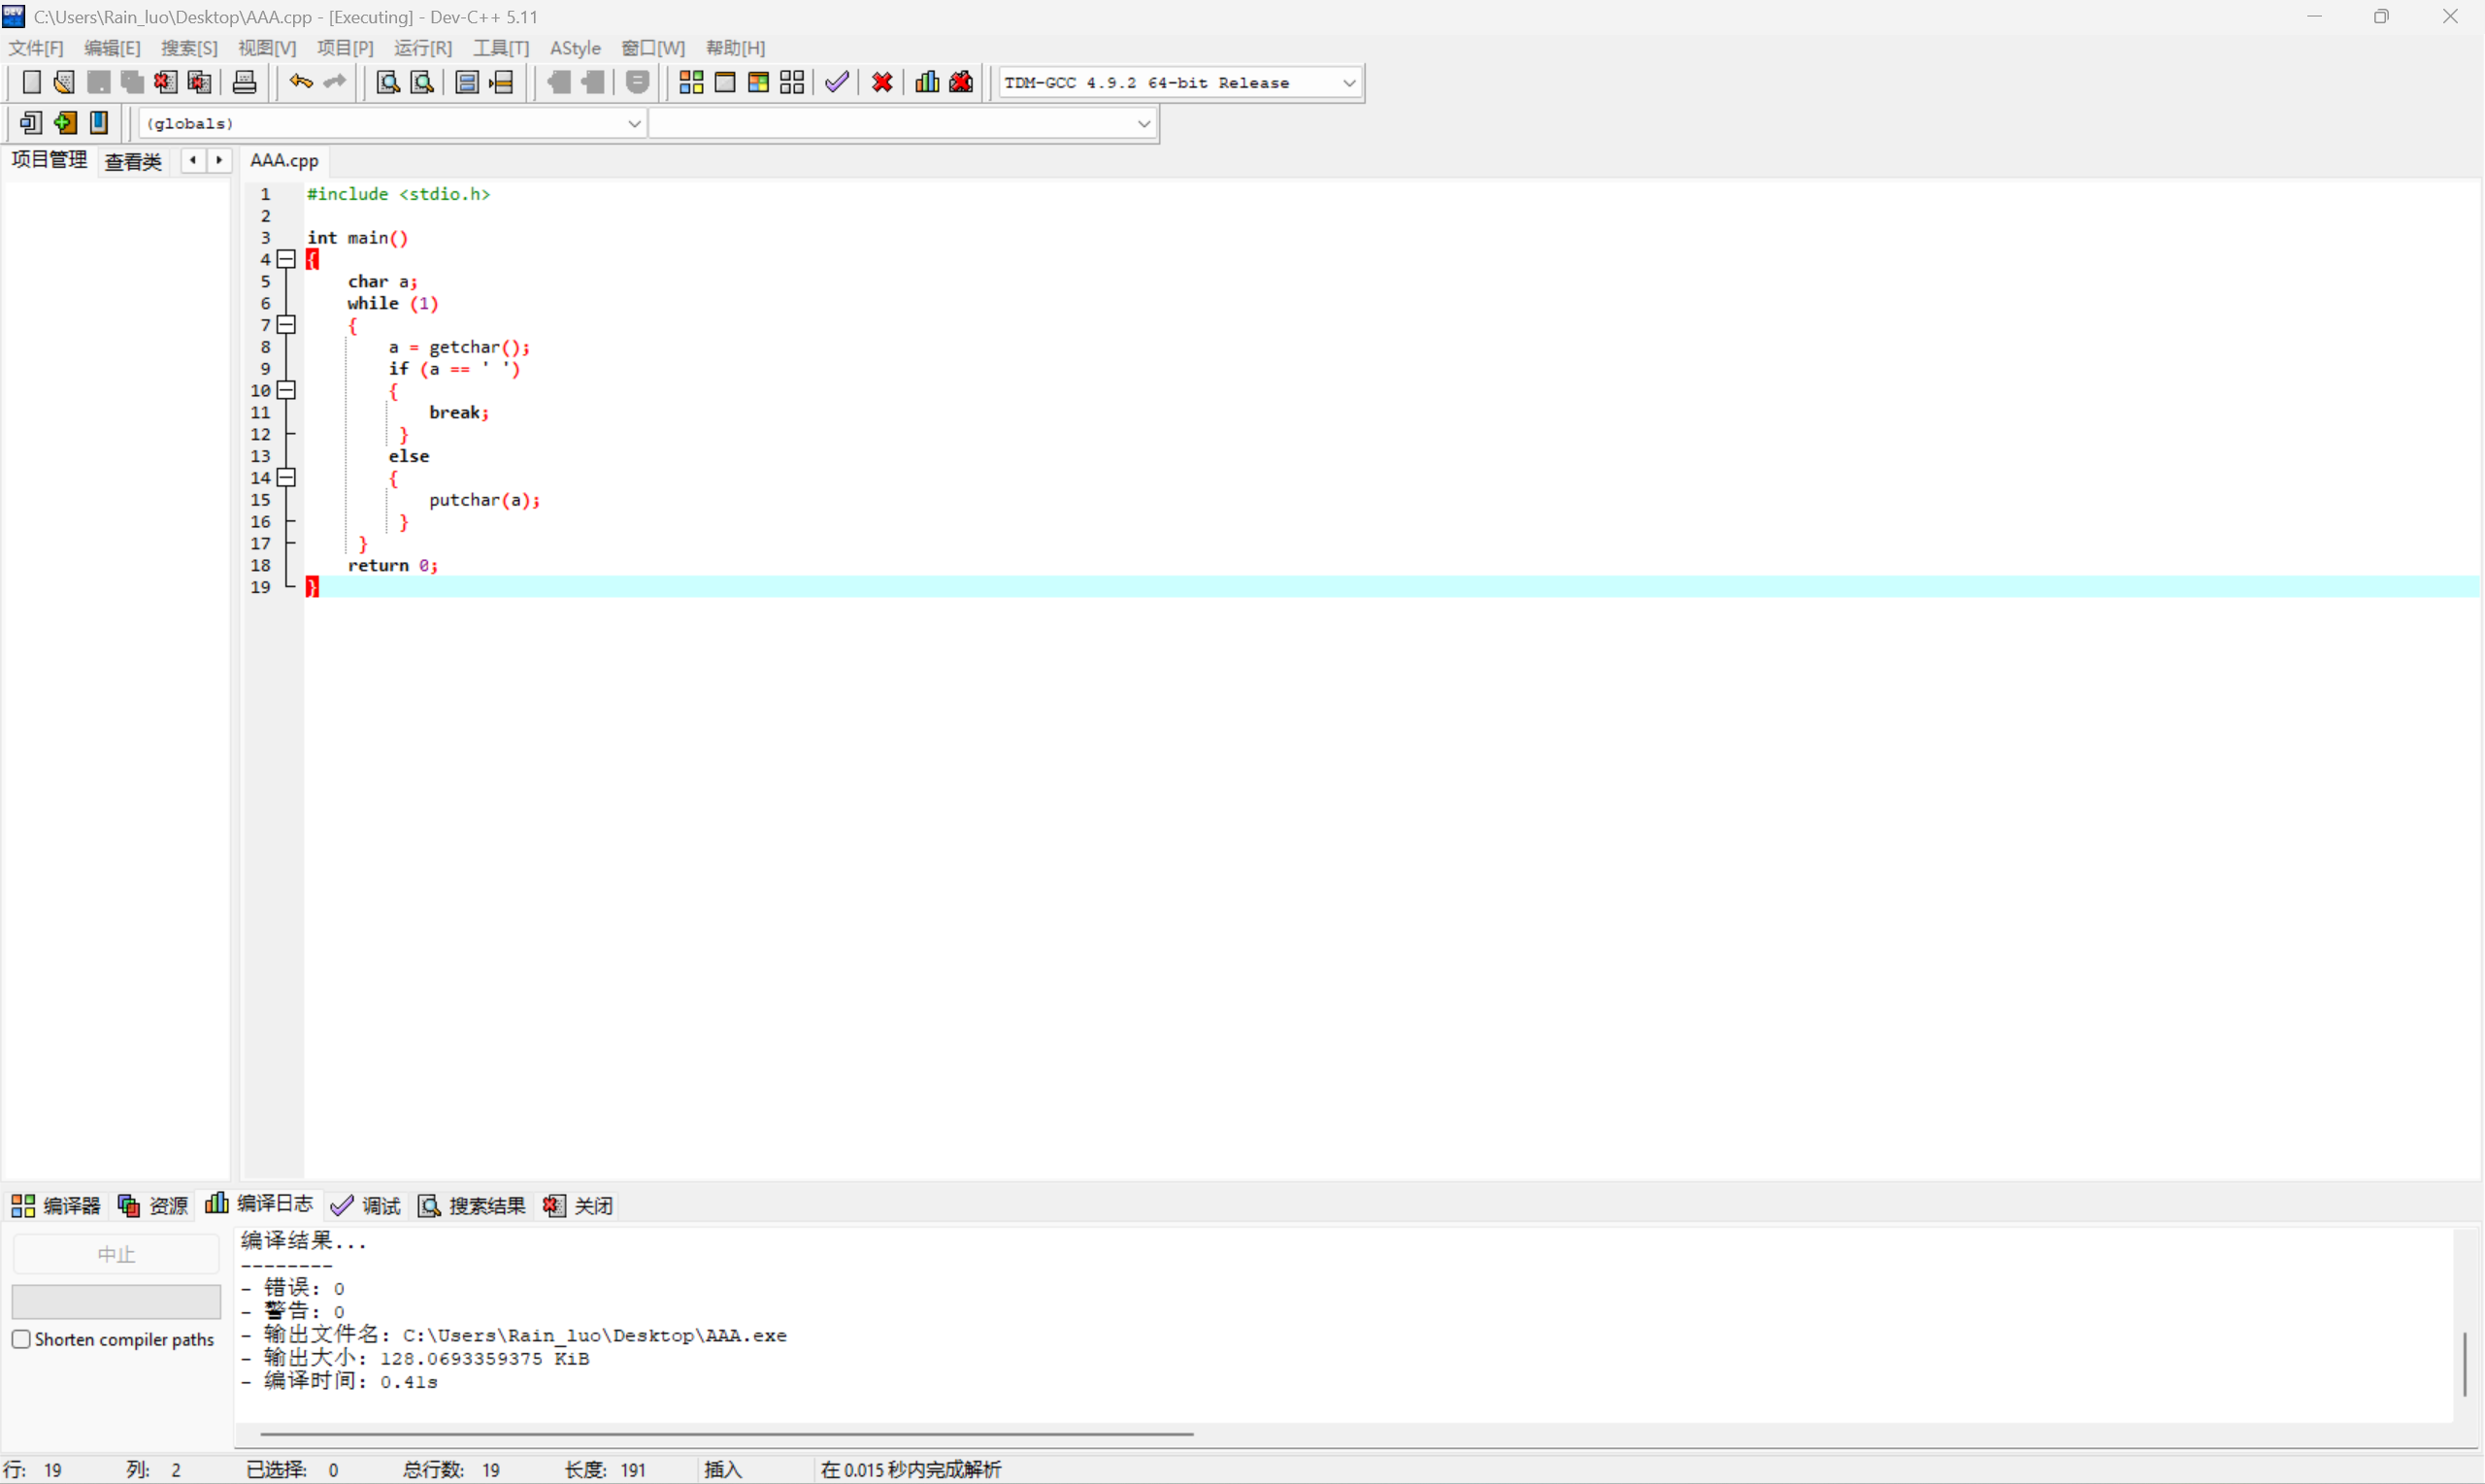Click the Profile bar-chart toolbar icon
The height and width of the screenshot is (1484, 2485).
pyautogui.click(x=927, y=82)
